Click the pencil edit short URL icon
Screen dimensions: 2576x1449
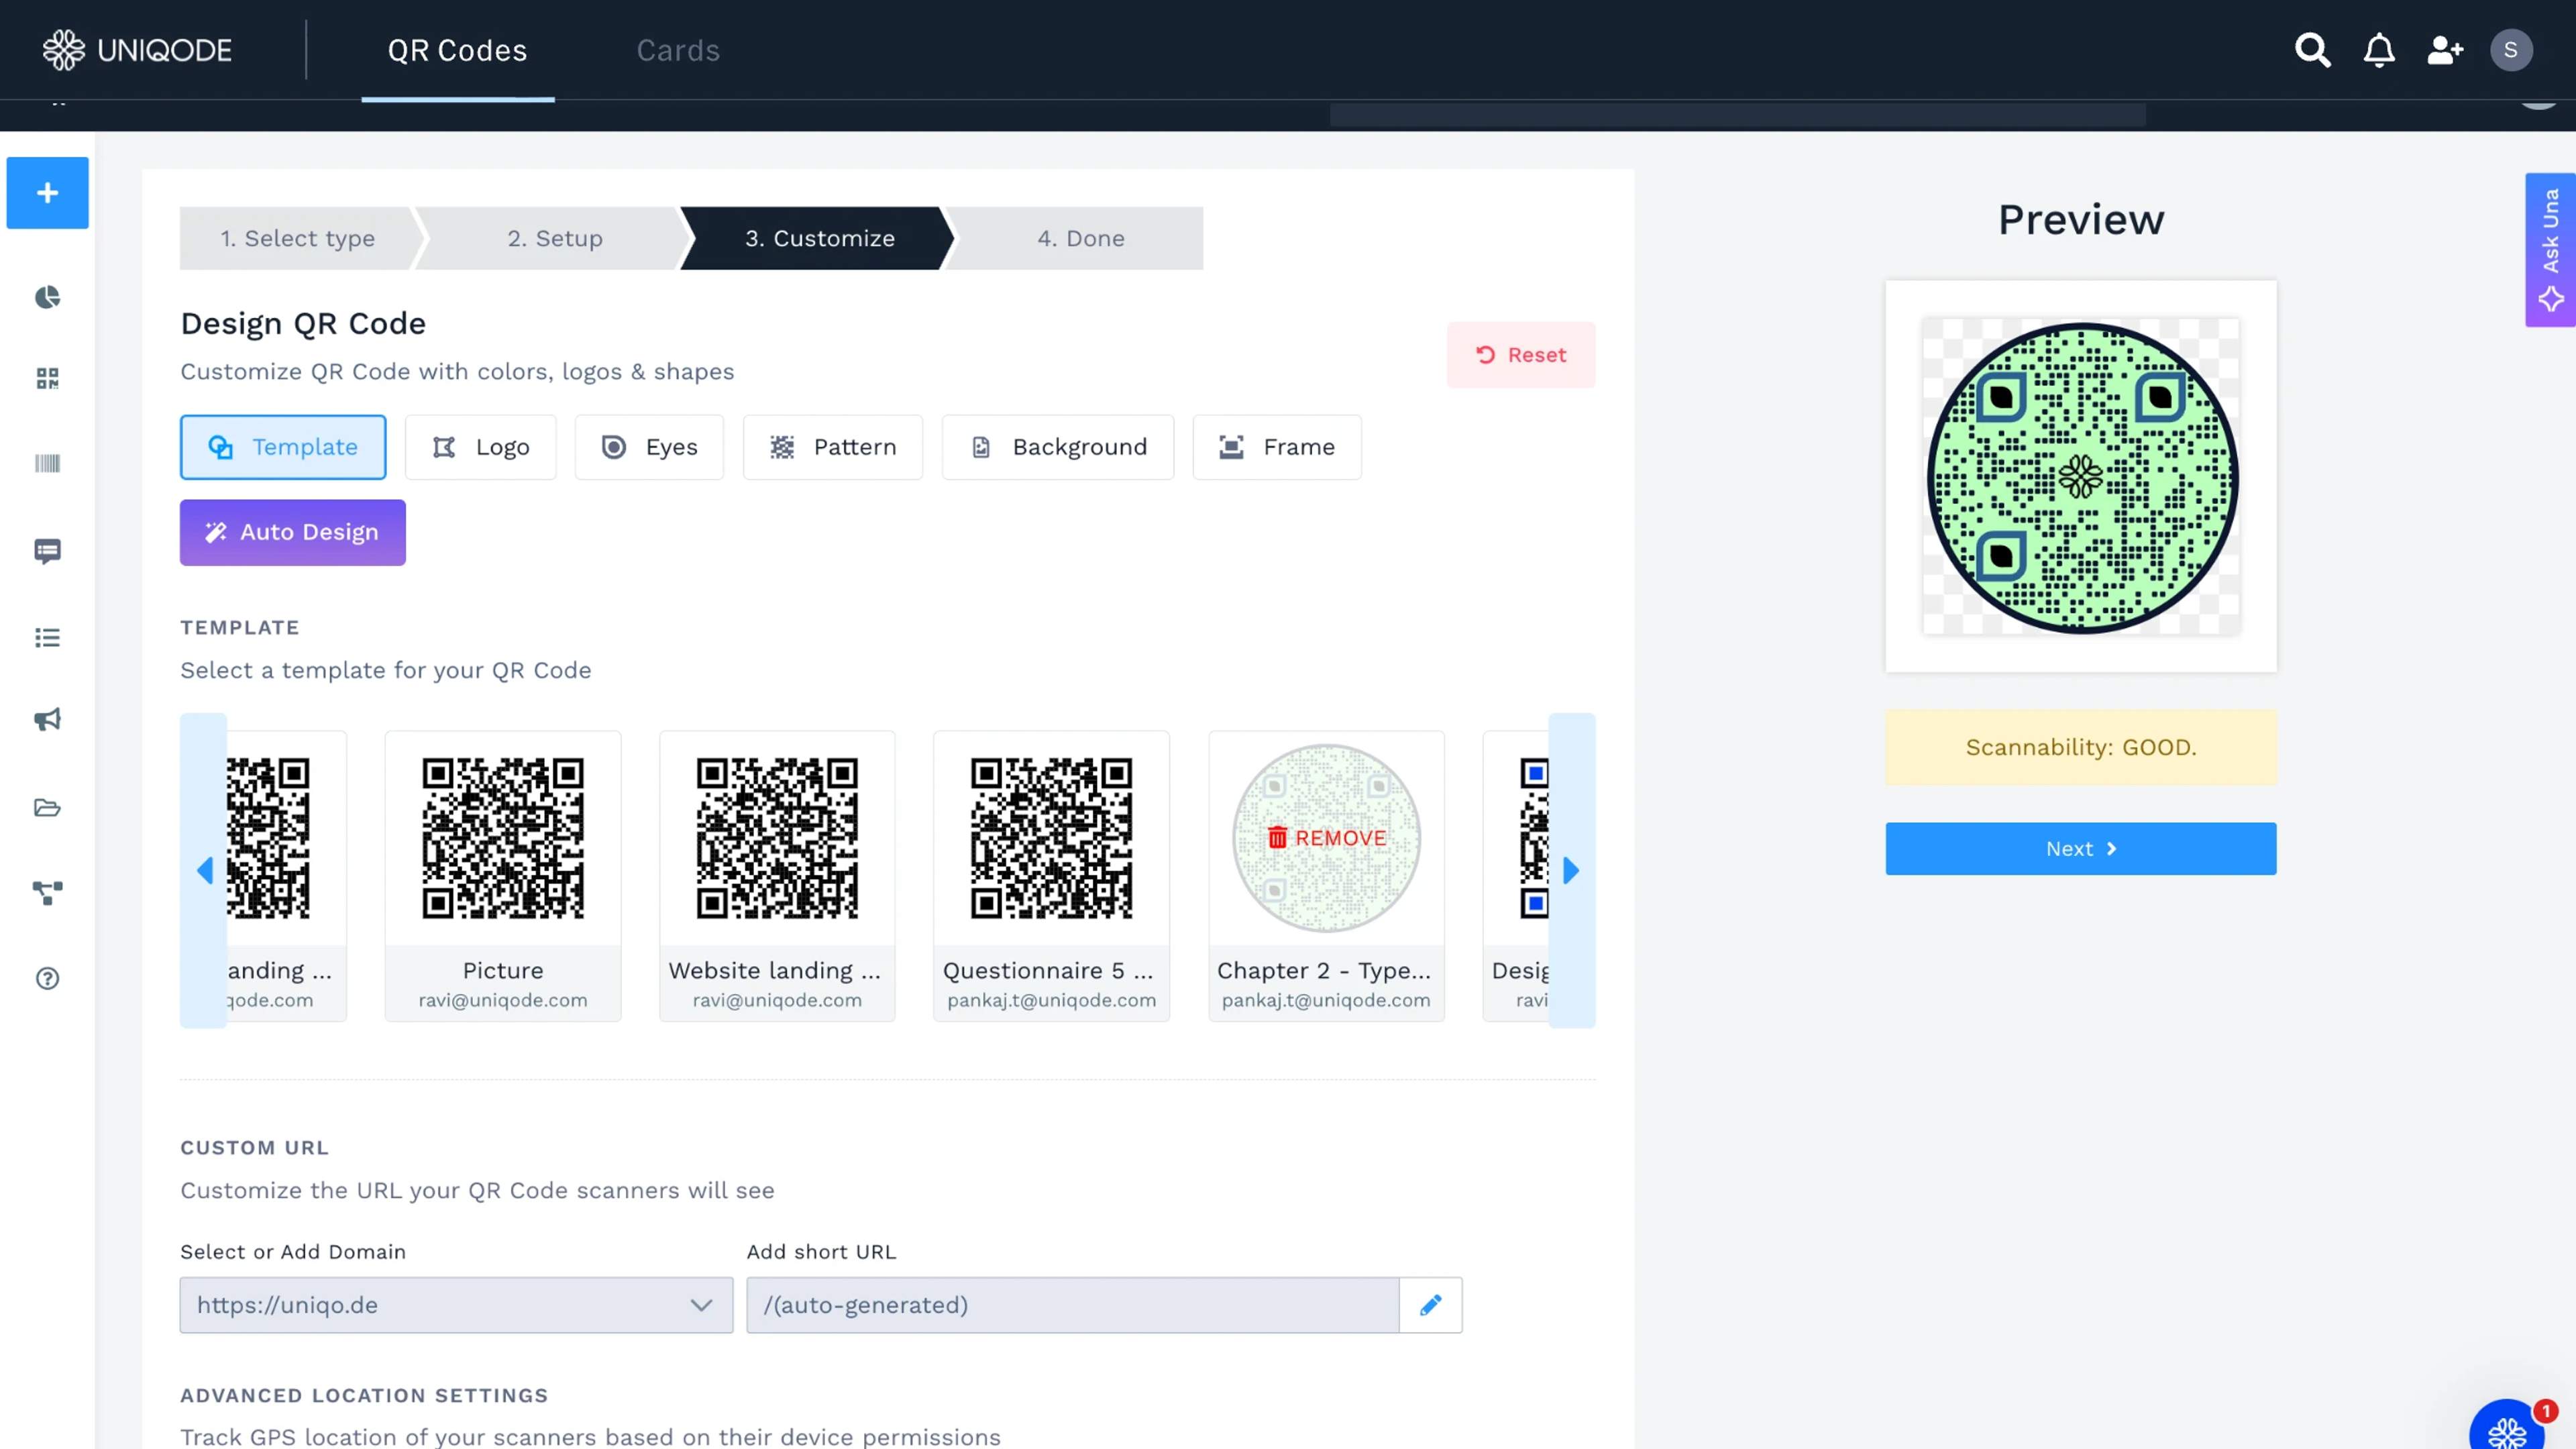pos(1431,1304)
